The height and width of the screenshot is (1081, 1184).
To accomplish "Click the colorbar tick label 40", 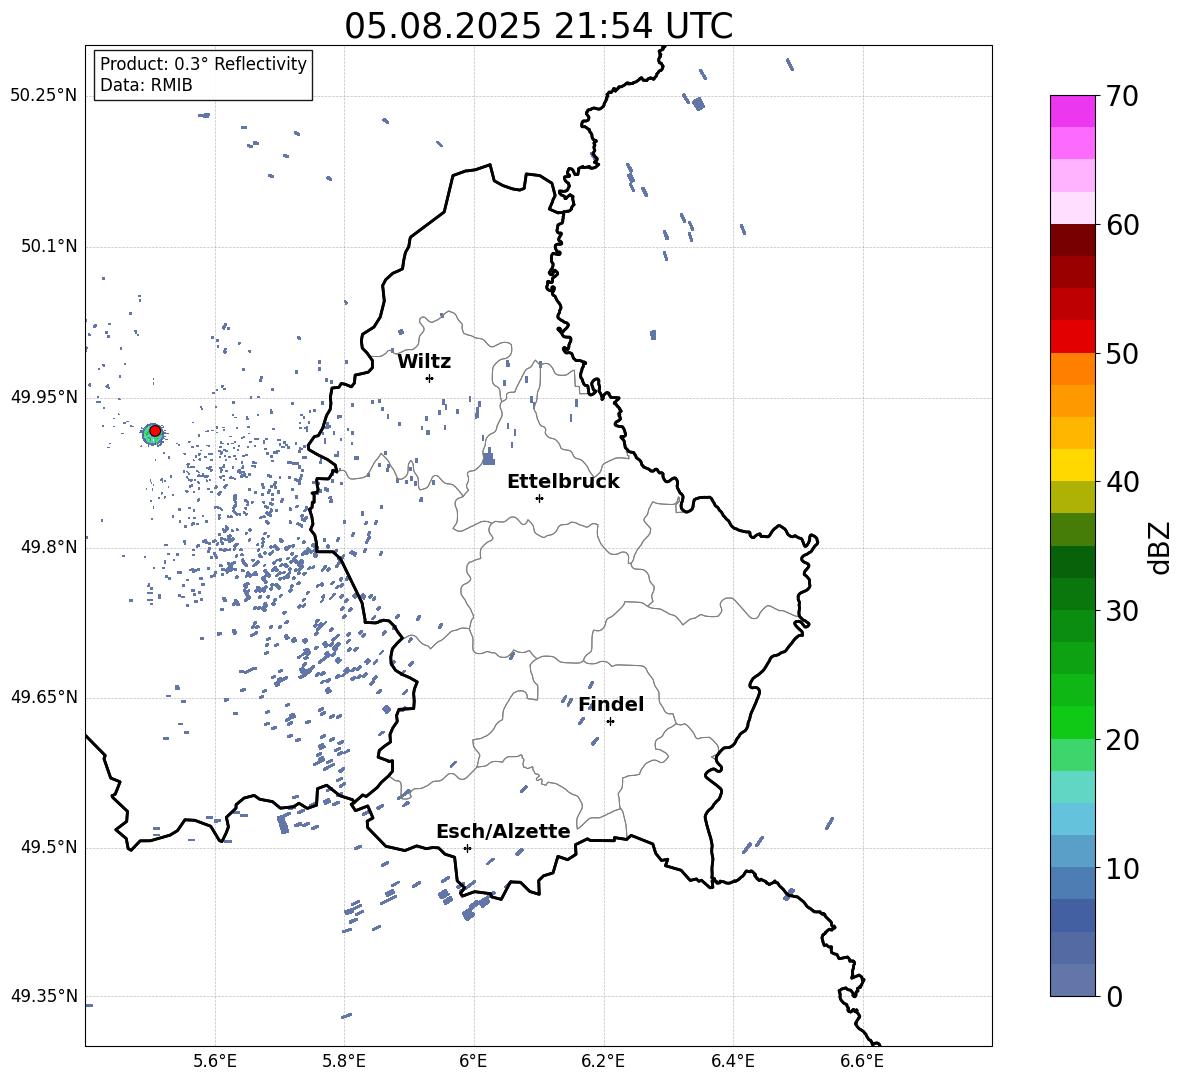I will coord(1123,482).
